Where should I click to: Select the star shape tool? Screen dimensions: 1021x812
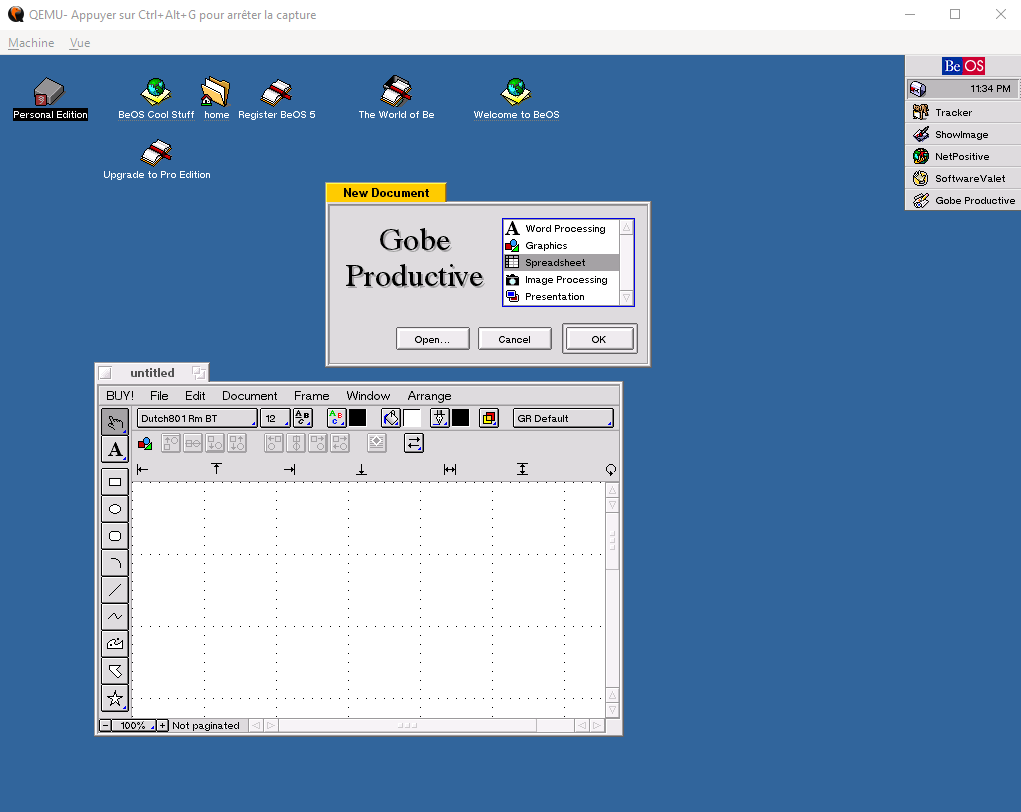tap(115, 698)
